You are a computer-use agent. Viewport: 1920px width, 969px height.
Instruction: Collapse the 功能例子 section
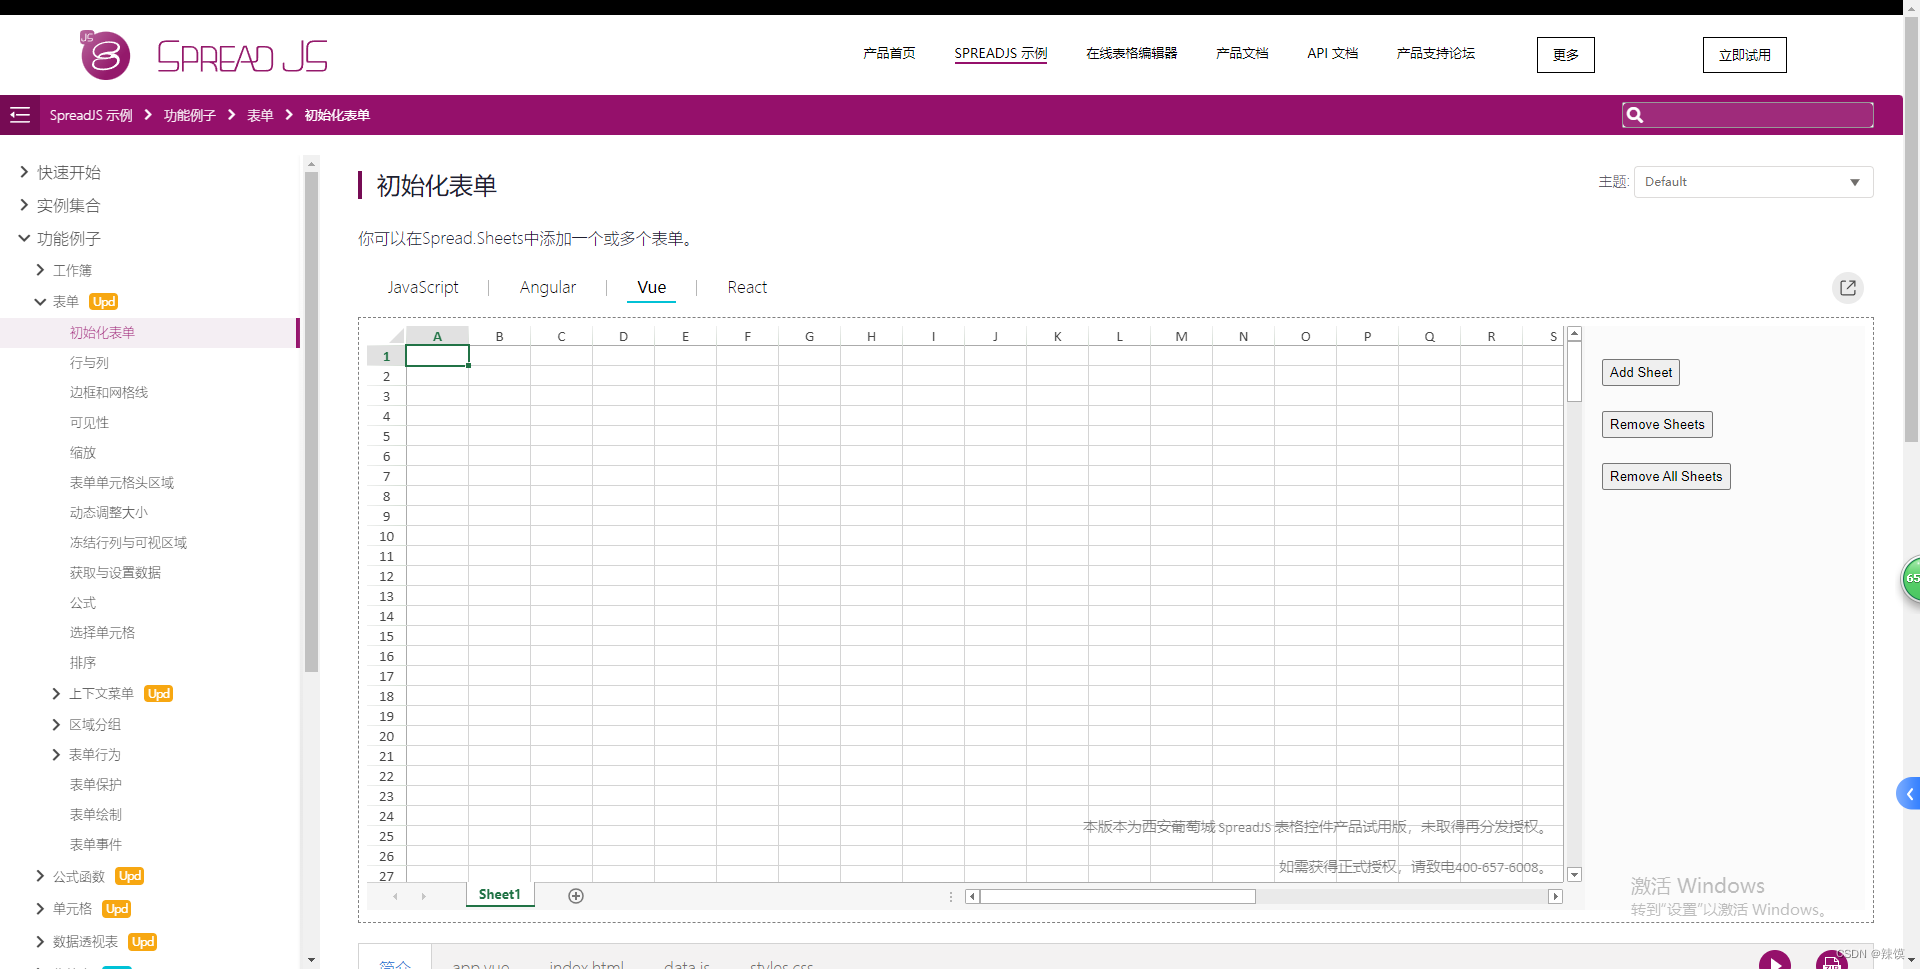pyautogui.click(x=24, y=238)
